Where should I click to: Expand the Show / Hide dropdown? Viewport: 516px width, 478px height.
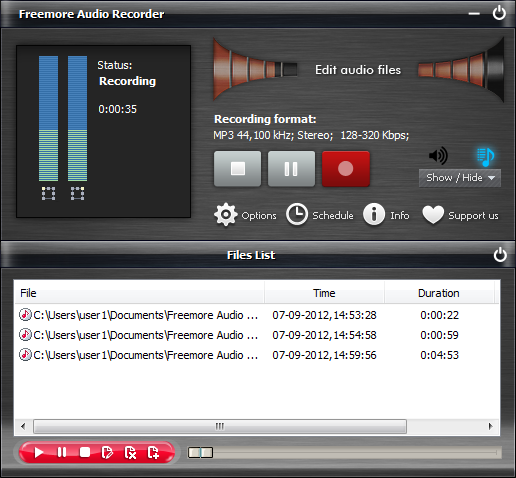[x=460, y=178]
